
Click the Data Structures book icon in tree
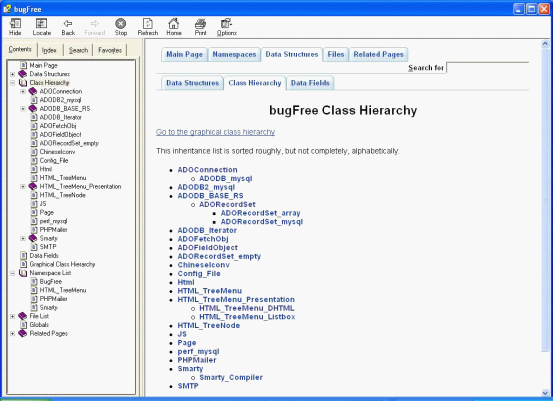click(x=23, y=74)
